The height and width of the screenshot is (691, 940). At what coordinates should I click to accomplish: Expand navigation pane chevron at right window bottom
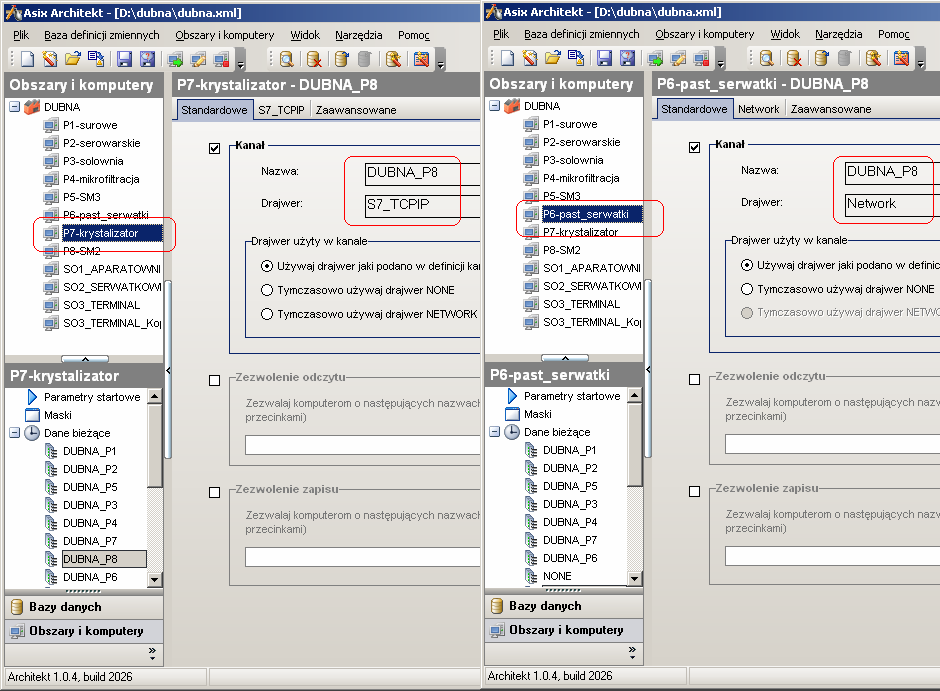pyautogui.click(x=632, y=653)
